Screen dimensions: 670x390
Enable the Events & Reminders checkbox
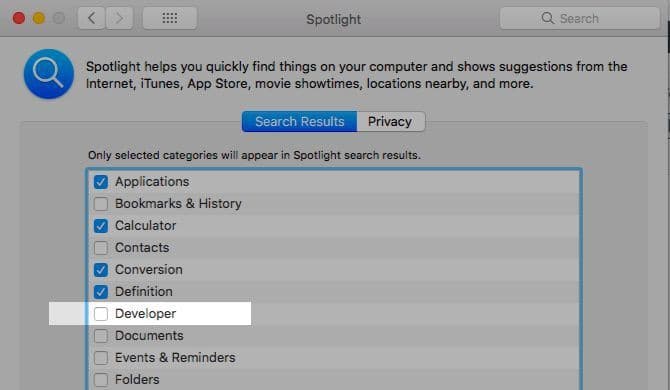click(101, 358)
